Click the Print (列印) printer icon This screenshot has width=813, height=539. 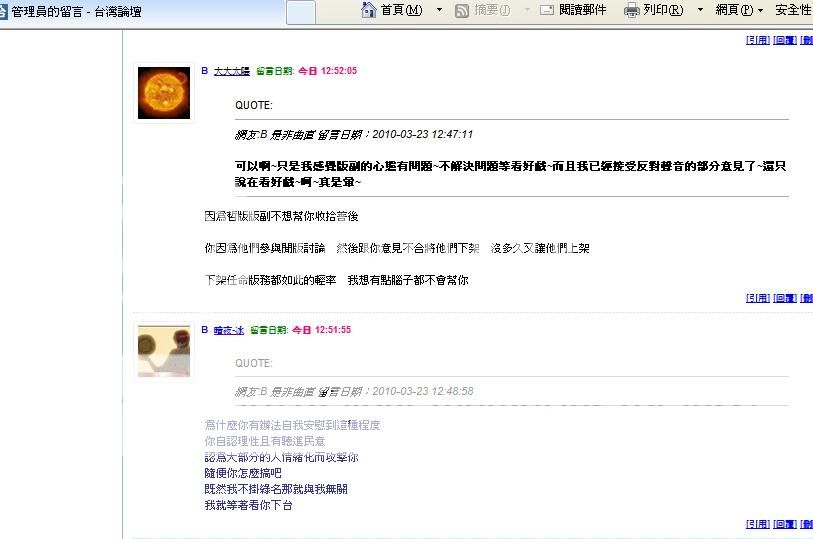pos(632,10)
